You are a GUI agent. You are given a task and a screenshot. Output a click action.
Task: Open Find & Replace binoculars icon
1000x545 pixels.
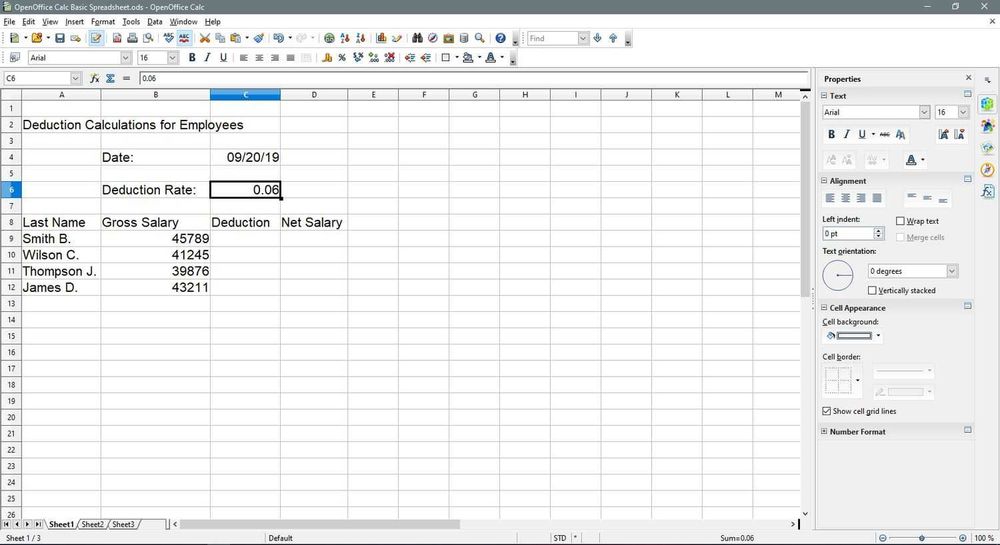417,38
